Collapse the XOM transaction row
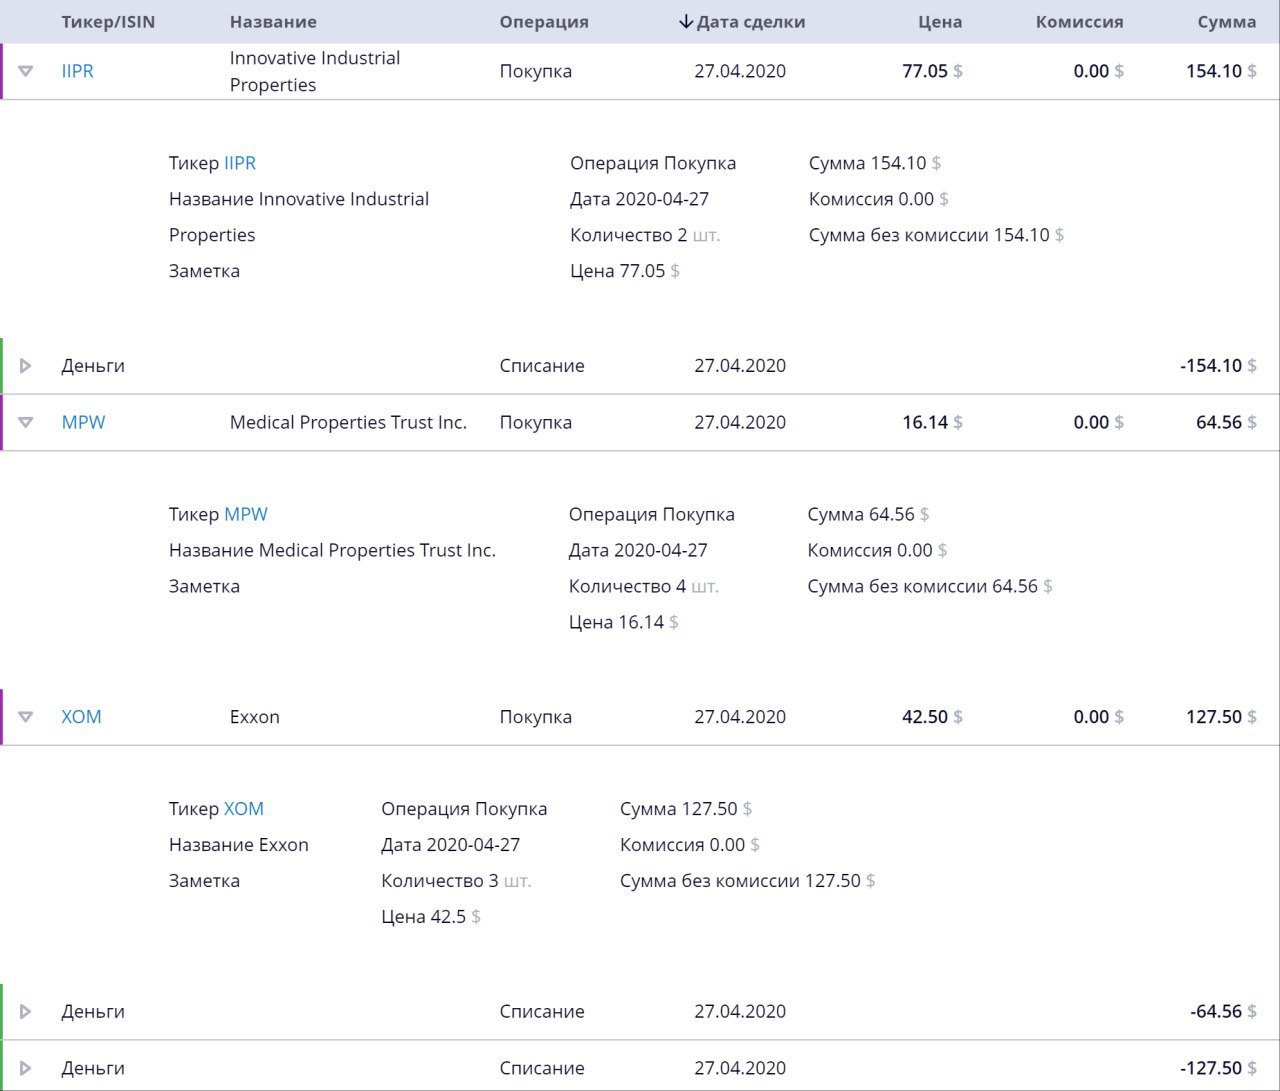The image size is (1280, 1091). pos(26,717)
